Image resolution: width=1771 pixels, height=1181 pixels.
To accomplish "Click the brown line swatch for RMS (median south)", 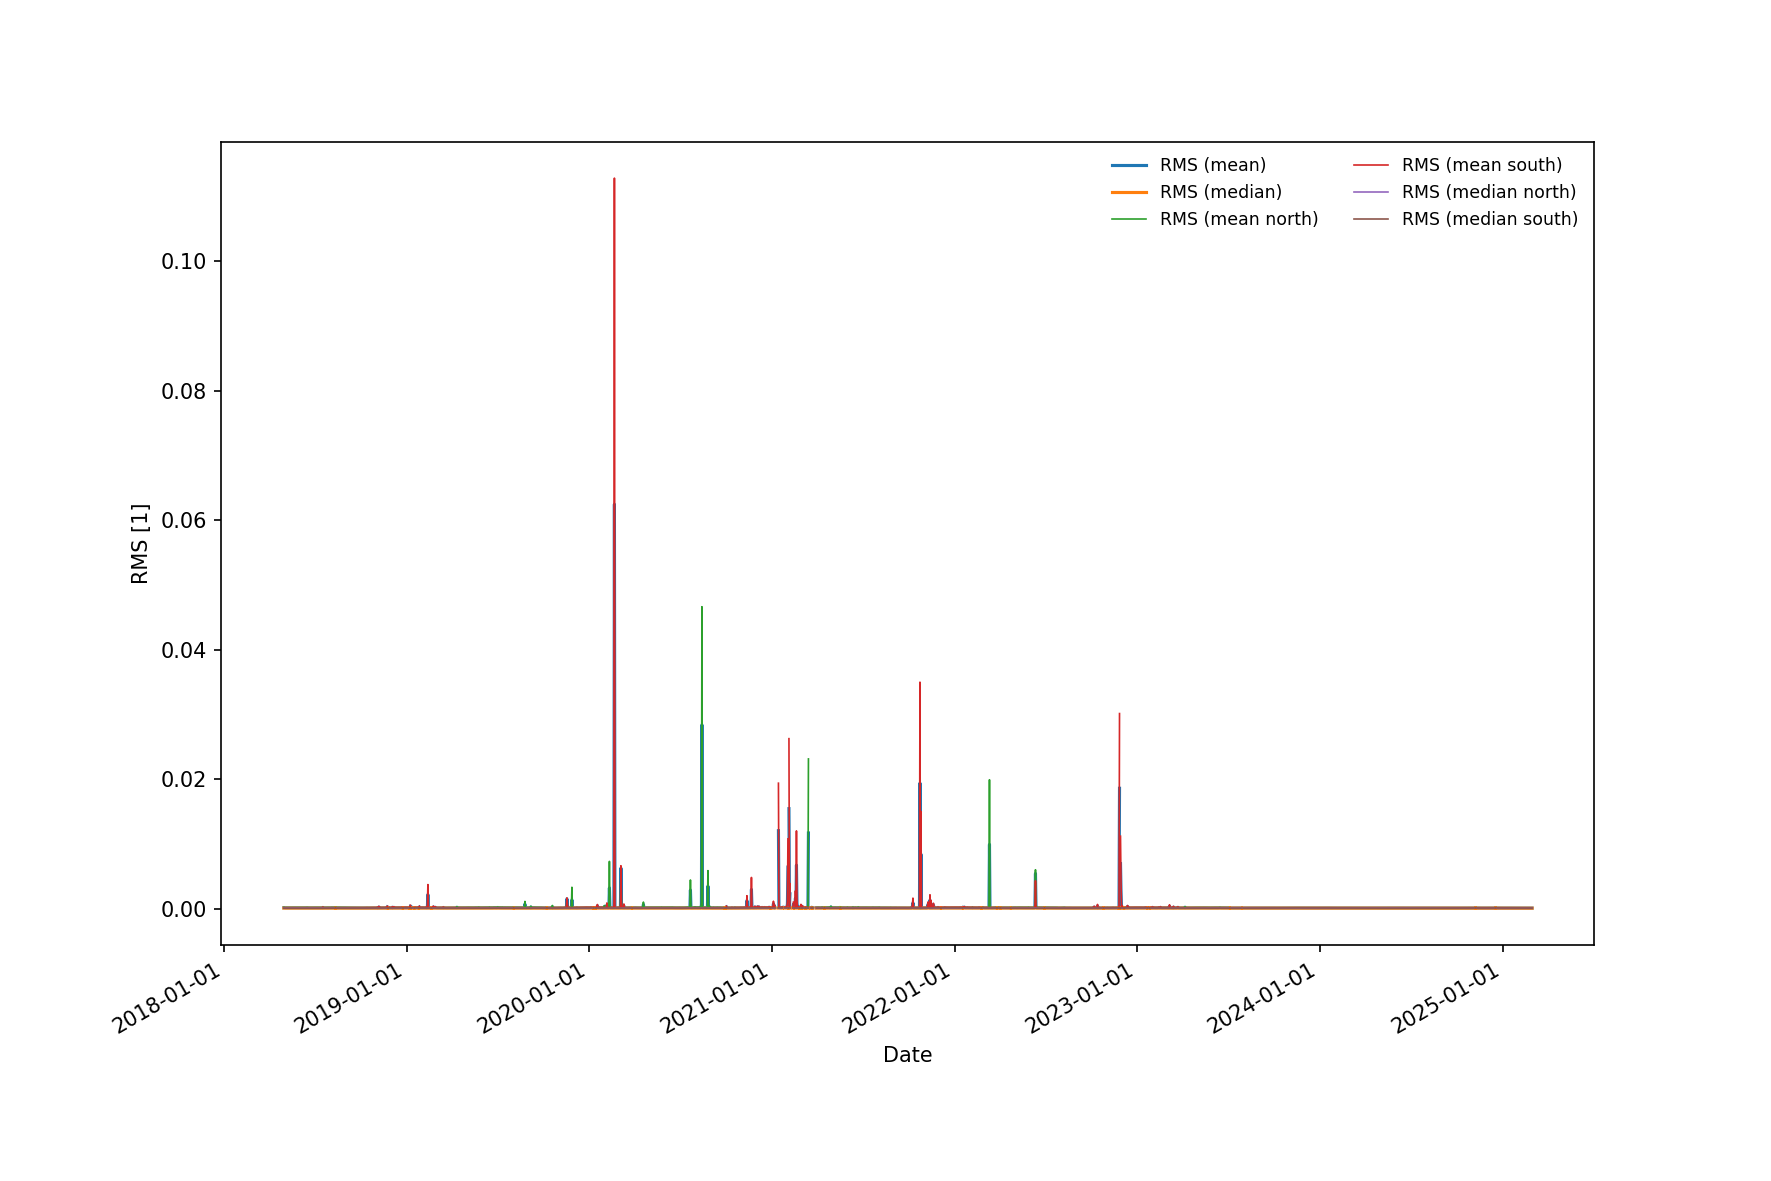I will (1371, 219).
